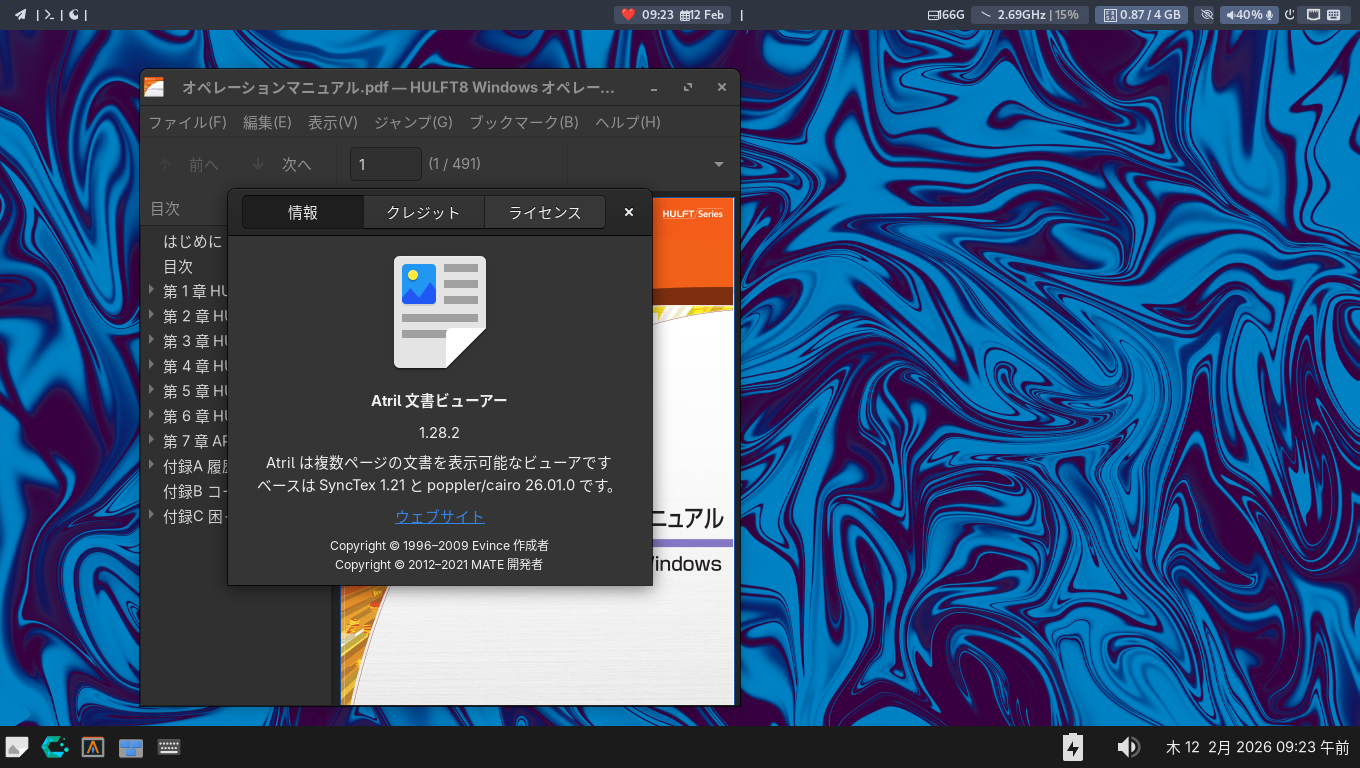Click the Atril document icon in the dialog

439,311
